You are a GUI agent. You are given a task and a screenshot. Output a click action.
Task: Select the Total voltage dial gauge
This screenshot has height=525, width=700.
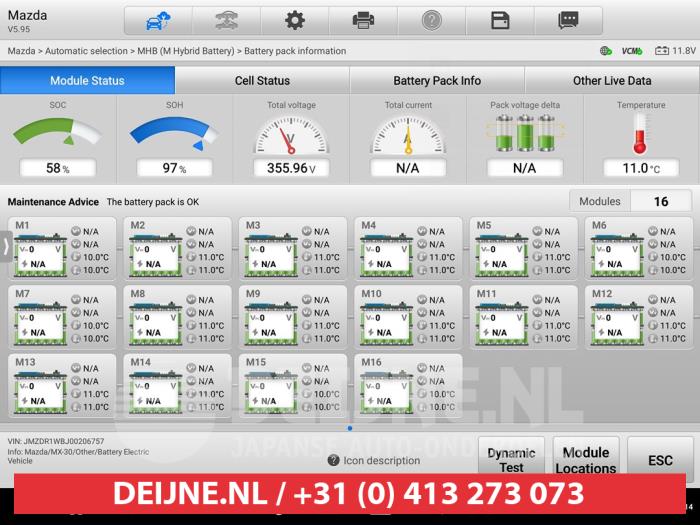coord(291,136)
